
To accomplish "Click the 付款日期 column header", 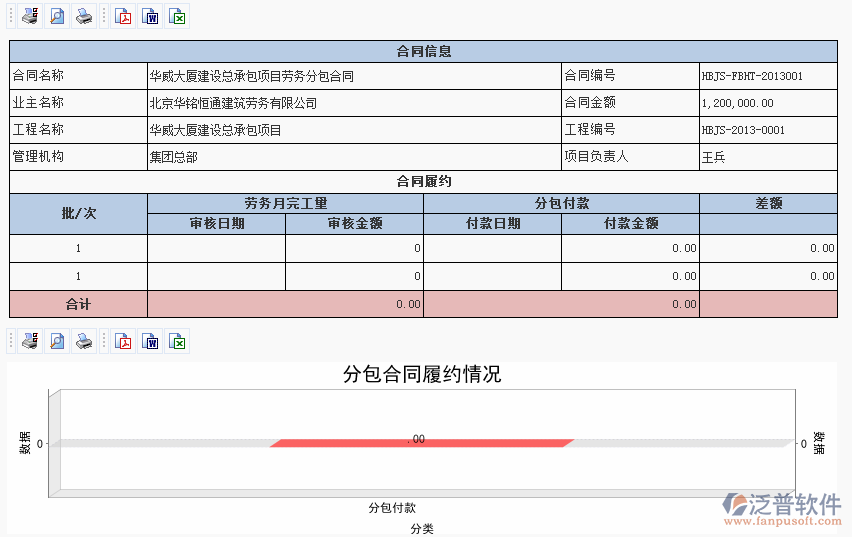I will [x=492, y=223].
